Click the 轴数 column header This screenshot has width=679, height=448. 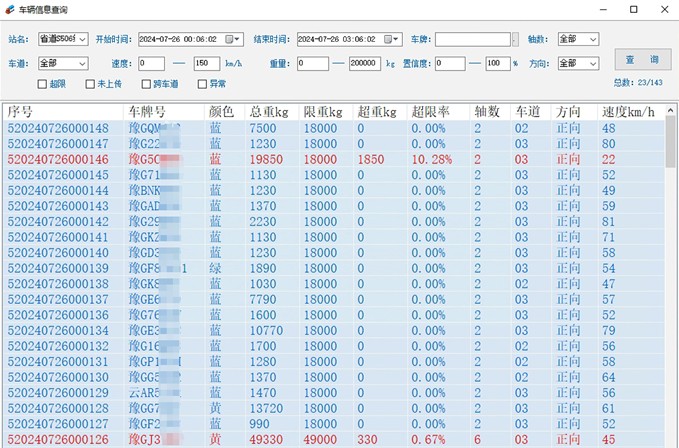pyautogui.click(x=490, y=112)
